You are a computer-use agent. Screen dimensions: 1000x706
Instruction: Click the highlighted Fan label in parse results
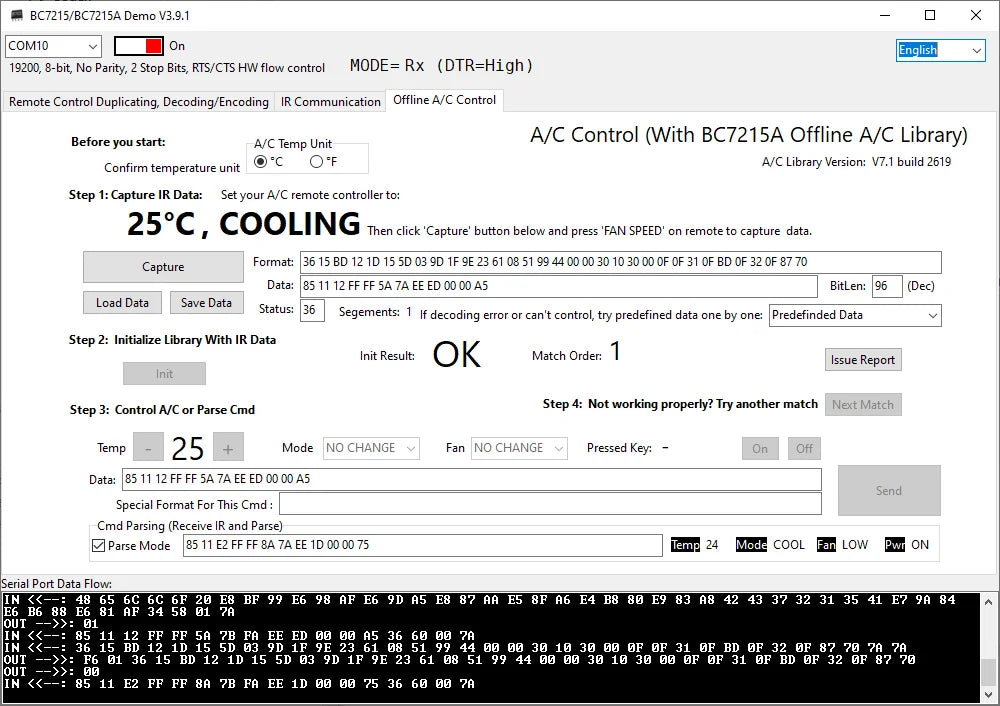(x=826, y=545)
